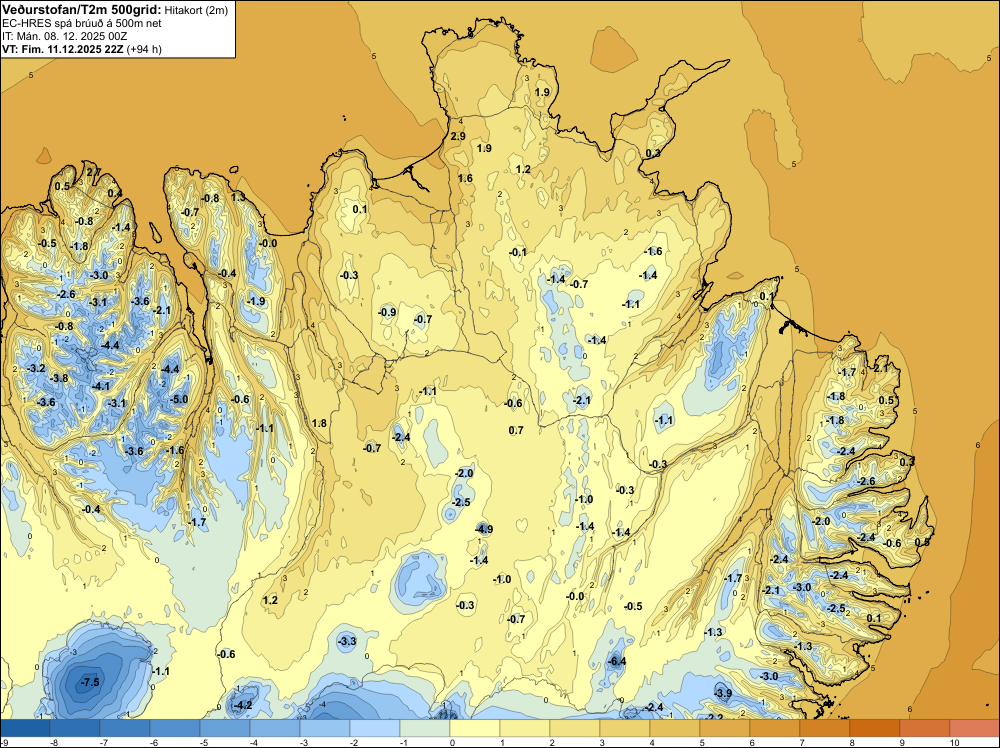Click the -4.2 temperature value

pos(243,705)
